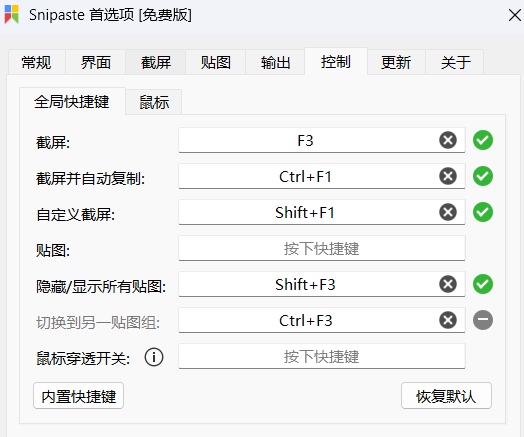
Task: Click the green checkmark next to F3
Action: pyautogui.click(x=483, y=140)
